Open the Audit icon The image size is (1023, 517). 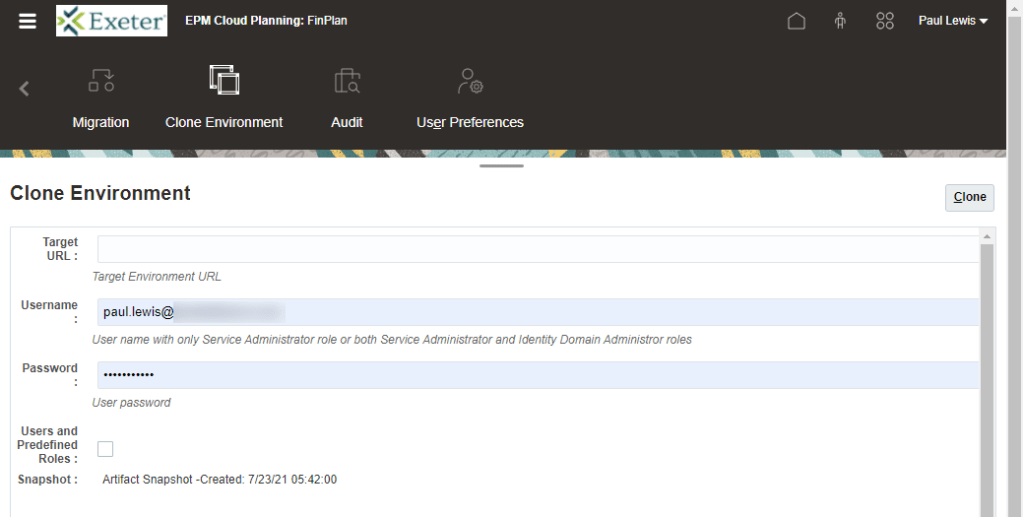click(x=347, y=81)
